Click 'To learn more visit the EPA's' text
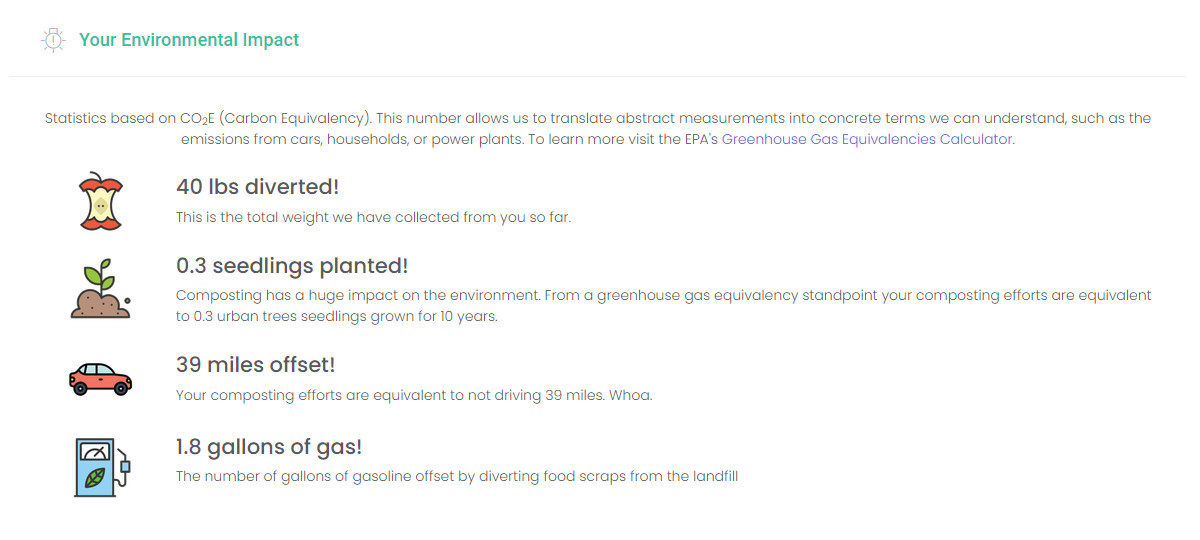Viewport: 1200px width, 540px height. coord(622,139)
